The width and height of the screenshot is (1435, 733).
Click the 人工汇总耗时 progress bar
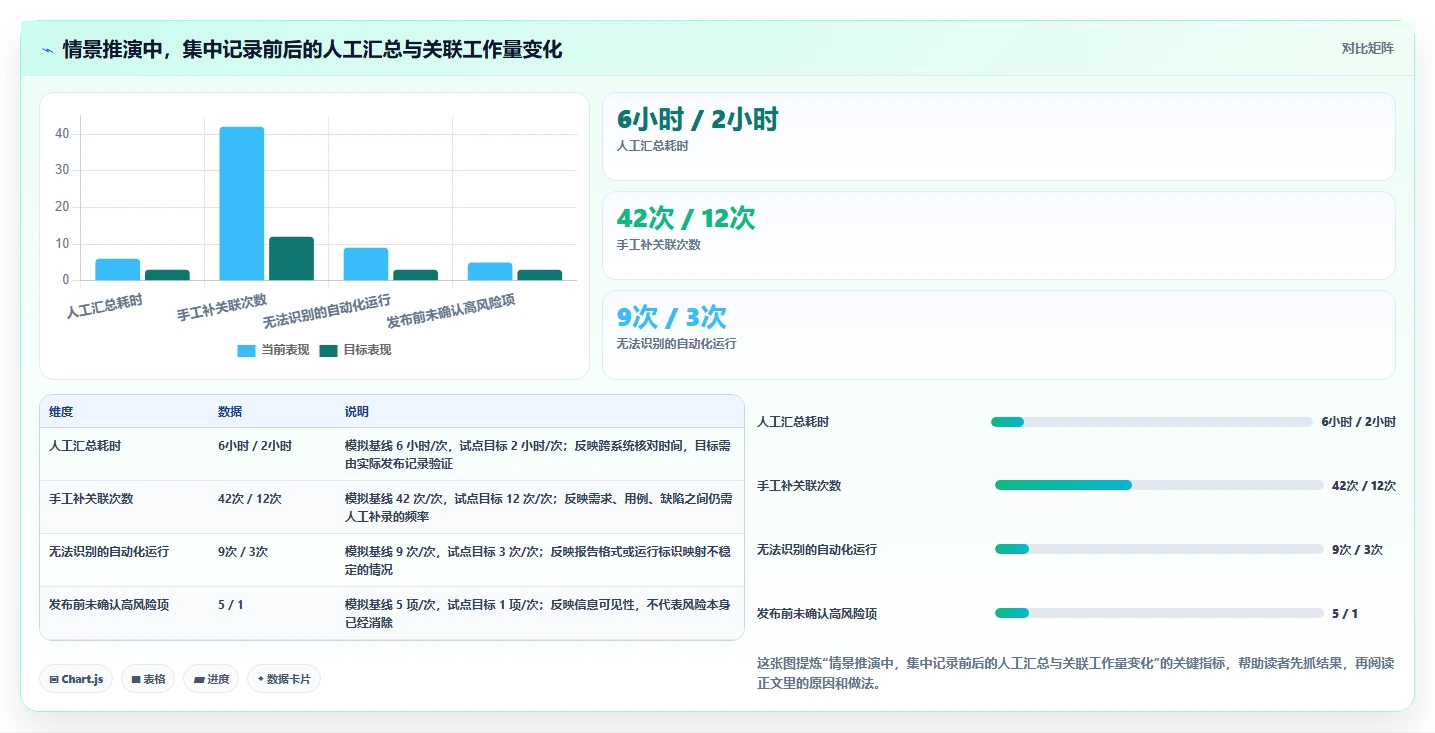pos(1151,422)
